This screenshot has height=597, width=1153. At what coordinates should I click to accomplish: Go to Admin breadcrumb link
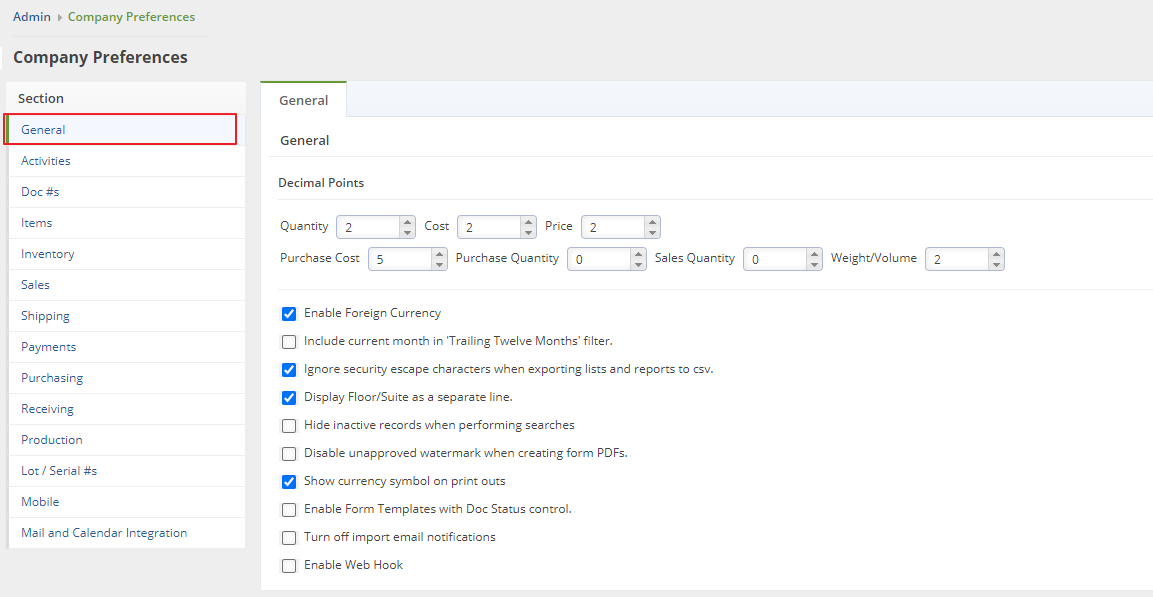[32, 16]
